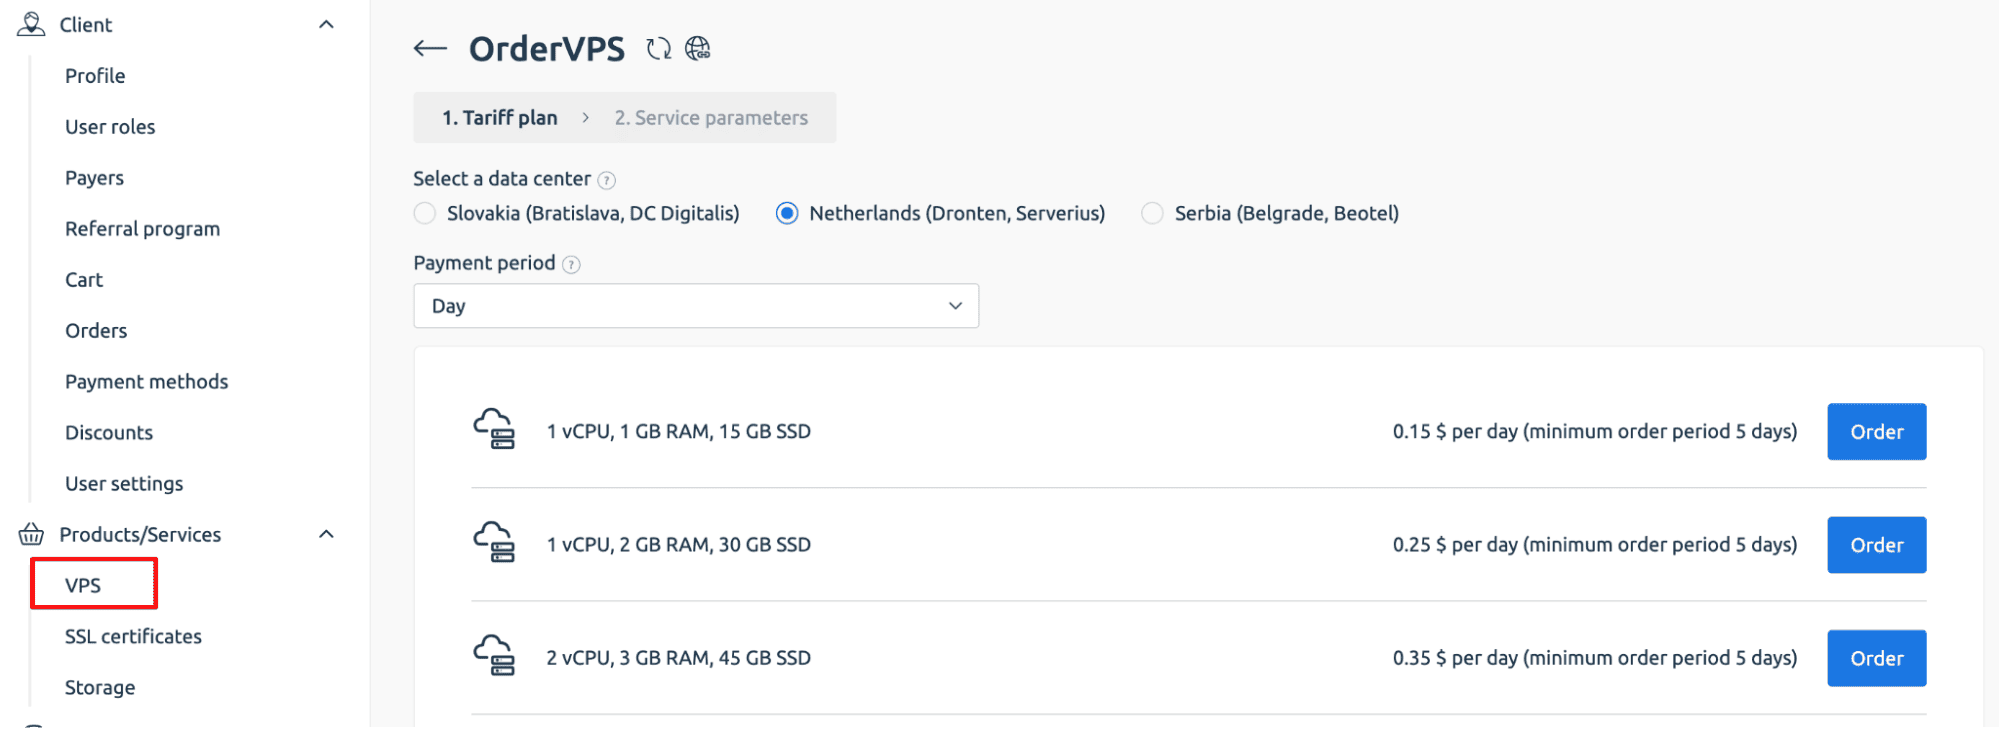Click the cloud server icon of the 1 GB RAM plan
This screenshot has width=1999, height=729.
[x=495, y=431]
